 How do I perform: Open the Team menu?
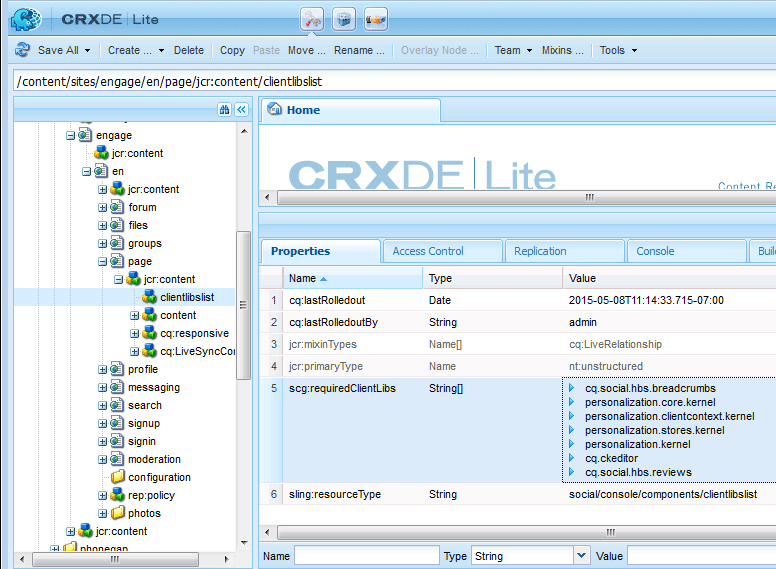(x=513, y=50)
